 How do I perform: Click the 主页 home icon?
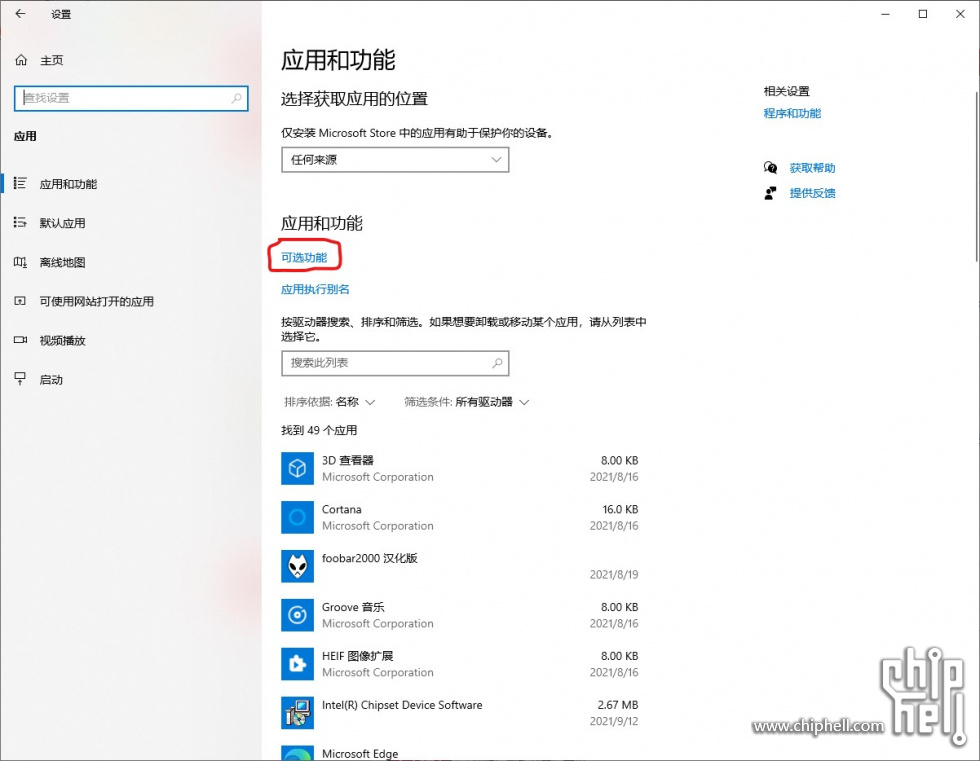[21, 61]
